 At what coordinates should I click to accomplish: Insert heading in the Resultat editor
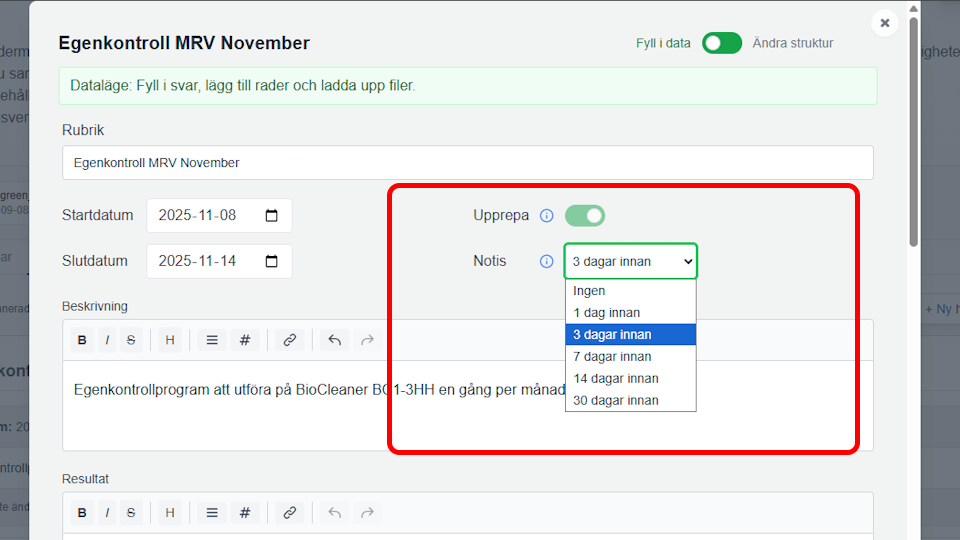(170, 512)
